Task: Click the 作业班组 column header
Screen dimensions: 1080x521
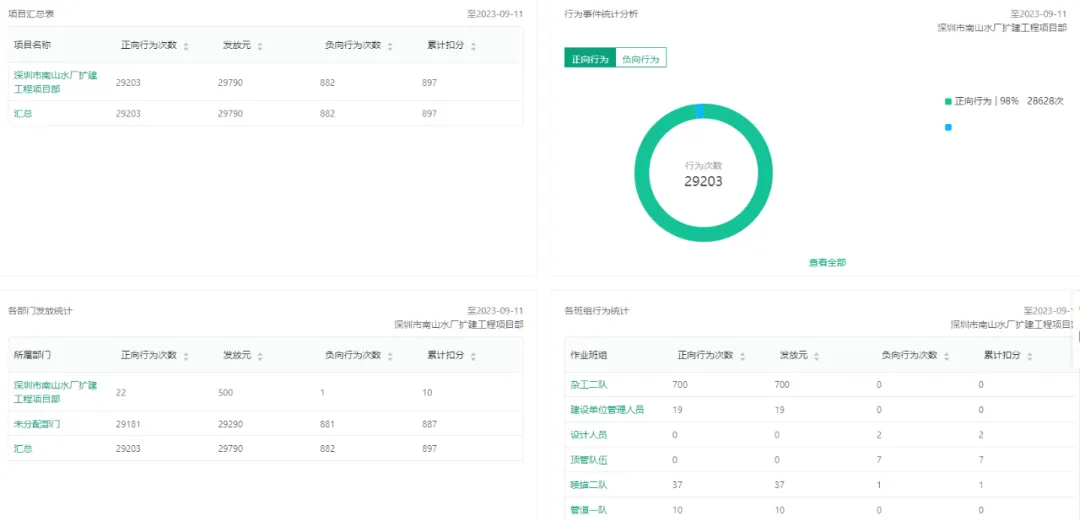Action: pos(588,355)
